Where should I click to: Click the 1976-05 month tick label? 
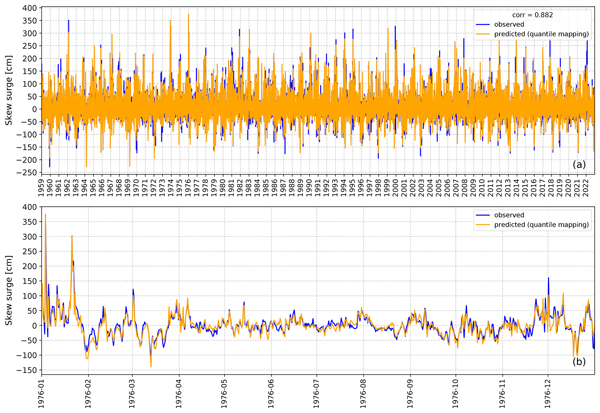tap(224, 393)
